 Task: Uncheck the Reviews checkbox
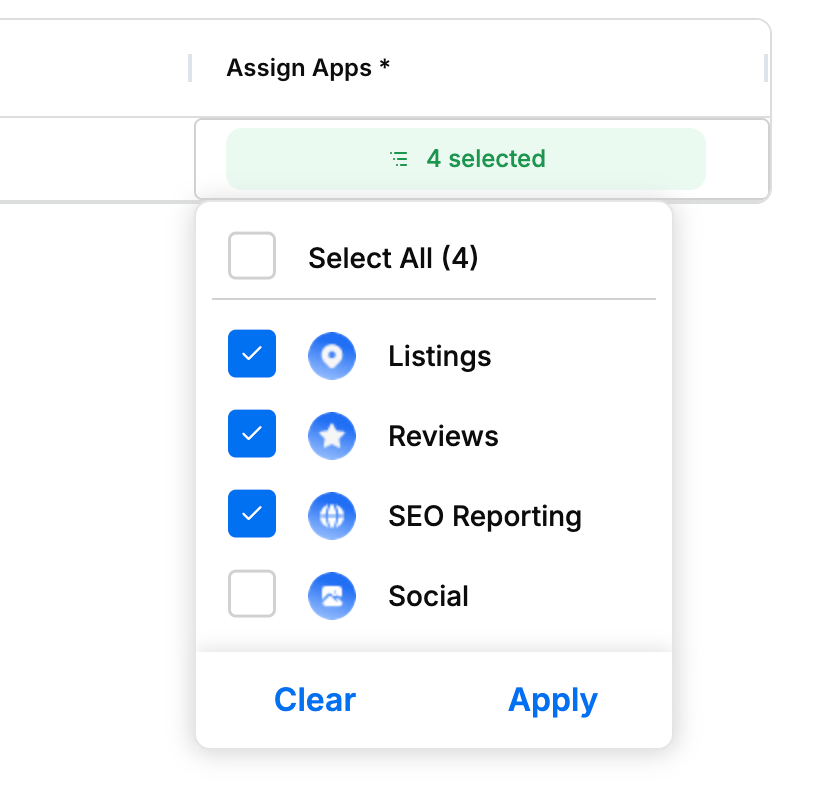click(252, 434)
